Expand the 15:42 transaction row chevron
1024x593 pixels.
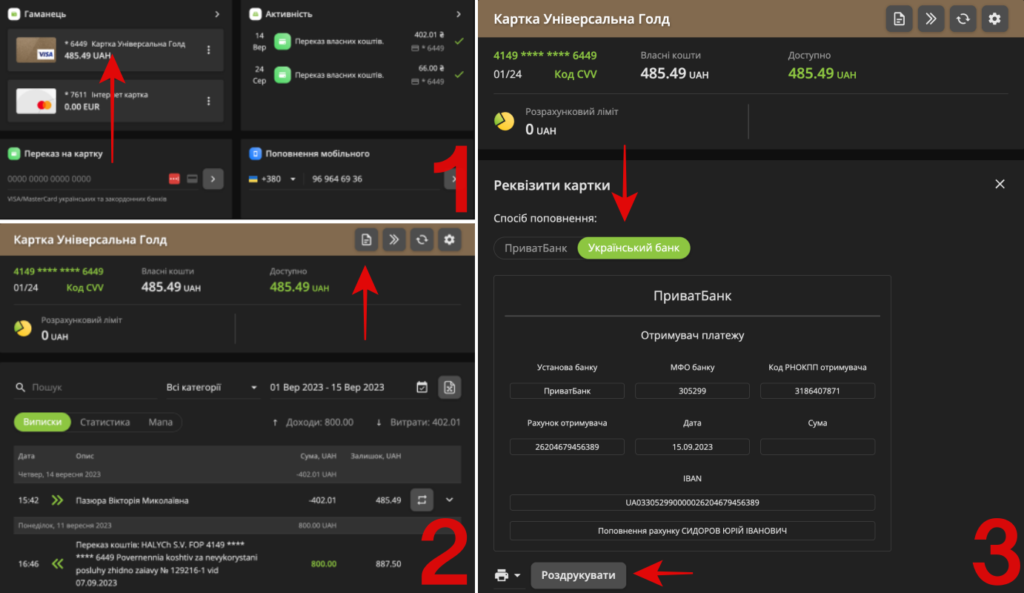coord(449,500)
